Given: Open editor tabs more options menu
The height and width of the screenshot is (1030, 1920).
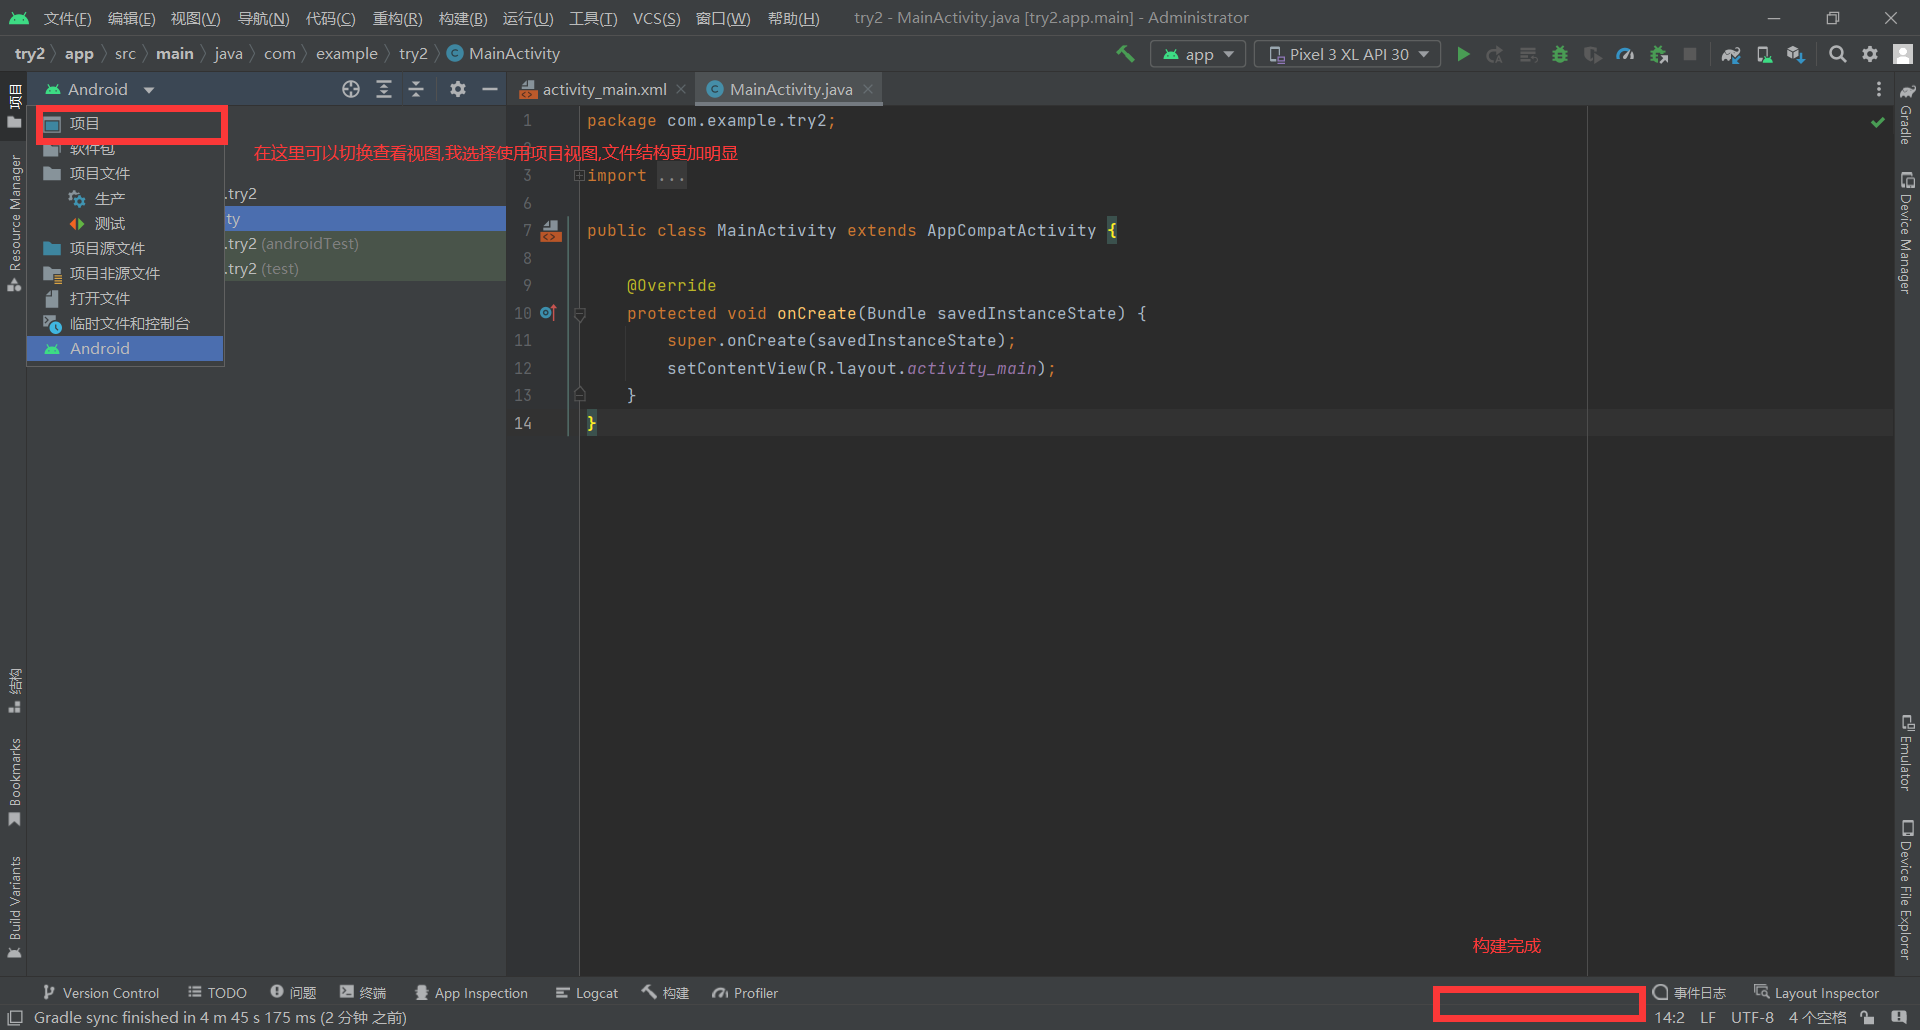Looking at the screenshot, I should [1879, 89].
